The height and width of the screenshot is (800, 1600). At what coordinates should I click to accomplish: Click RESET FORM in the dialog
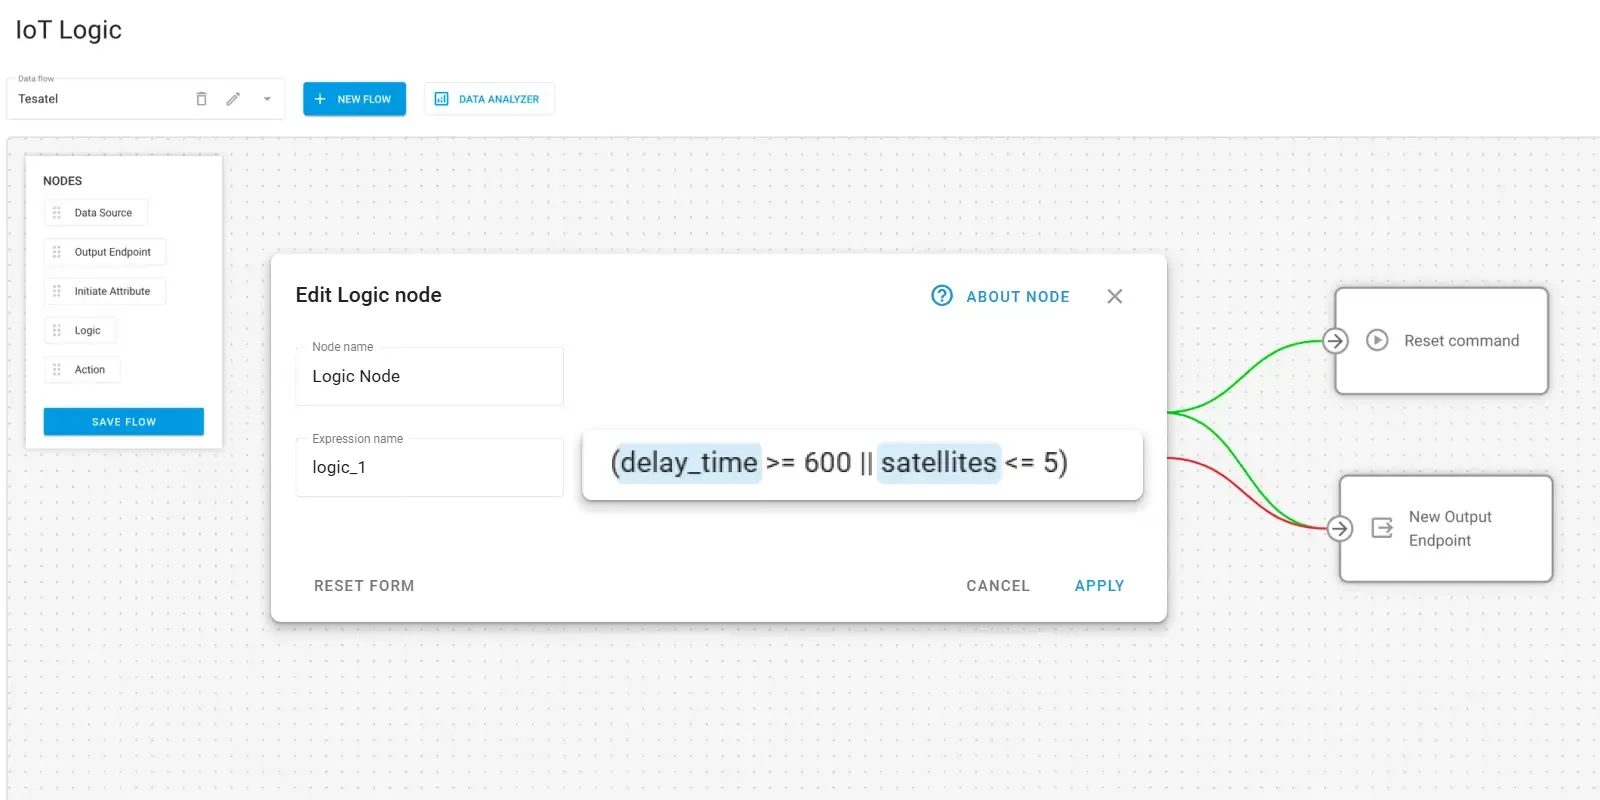[364, 585]
